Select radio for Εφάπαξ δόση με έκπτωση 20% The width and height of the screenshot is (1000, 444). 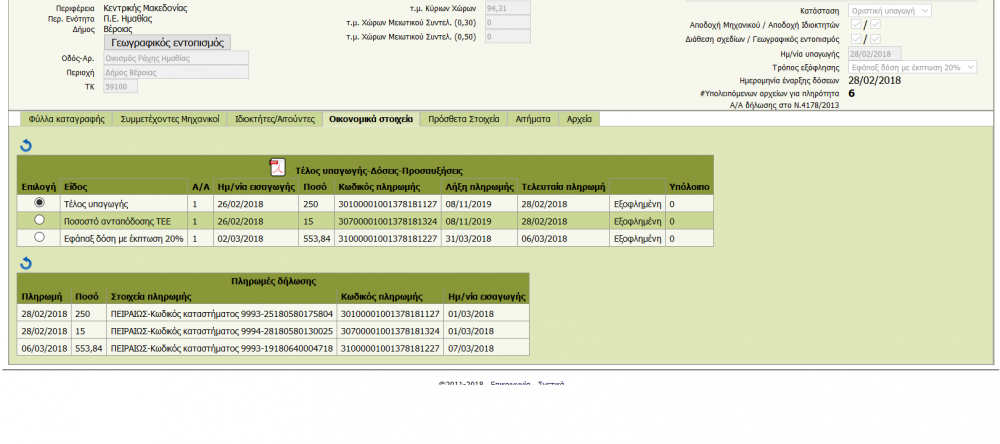point(40,238)
